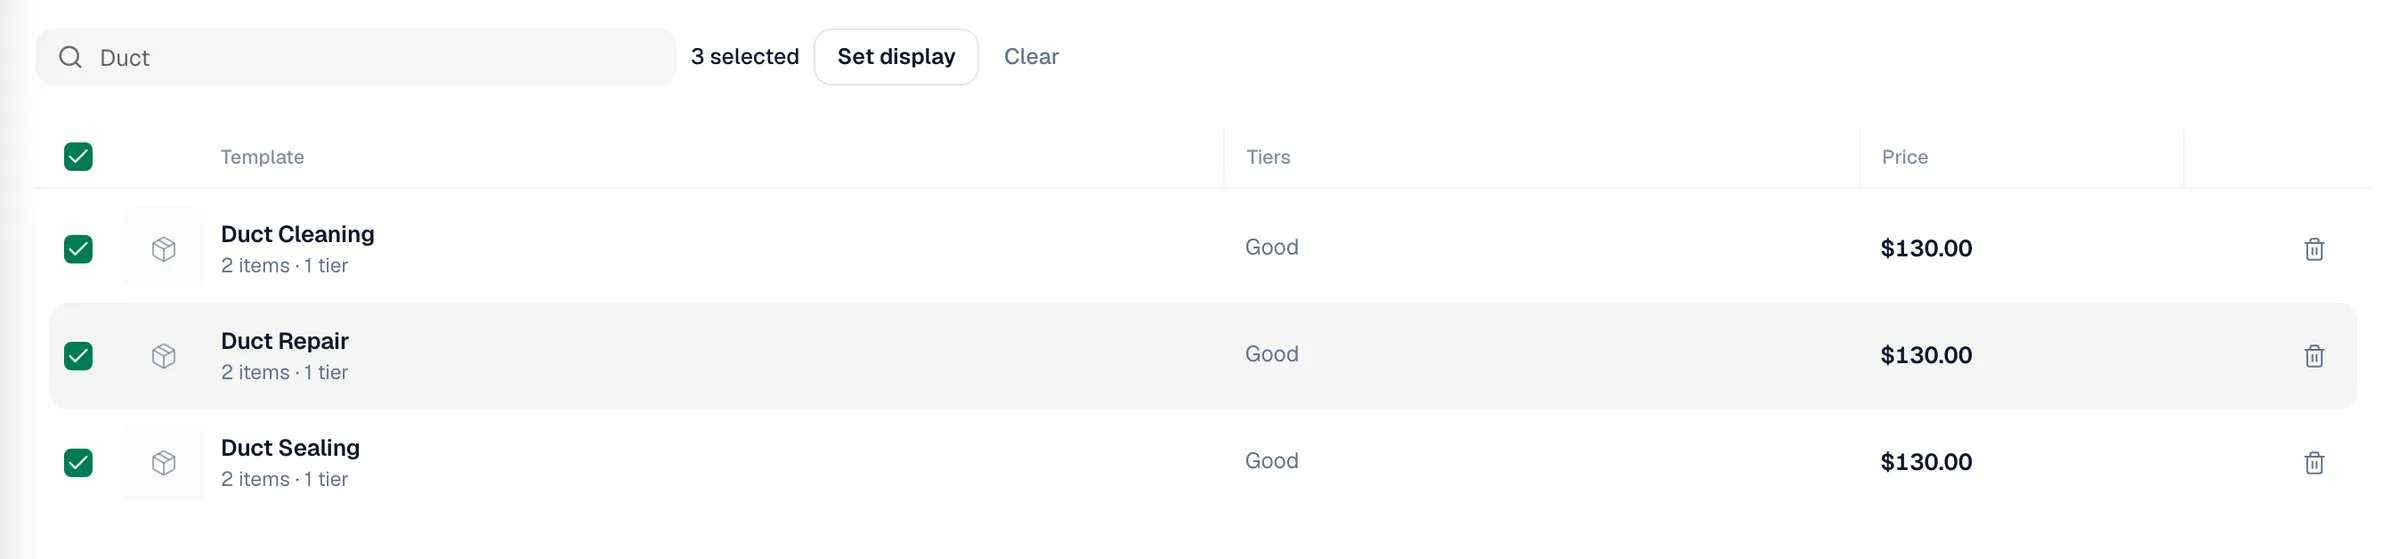Clear the current selection

point(1031,57)
